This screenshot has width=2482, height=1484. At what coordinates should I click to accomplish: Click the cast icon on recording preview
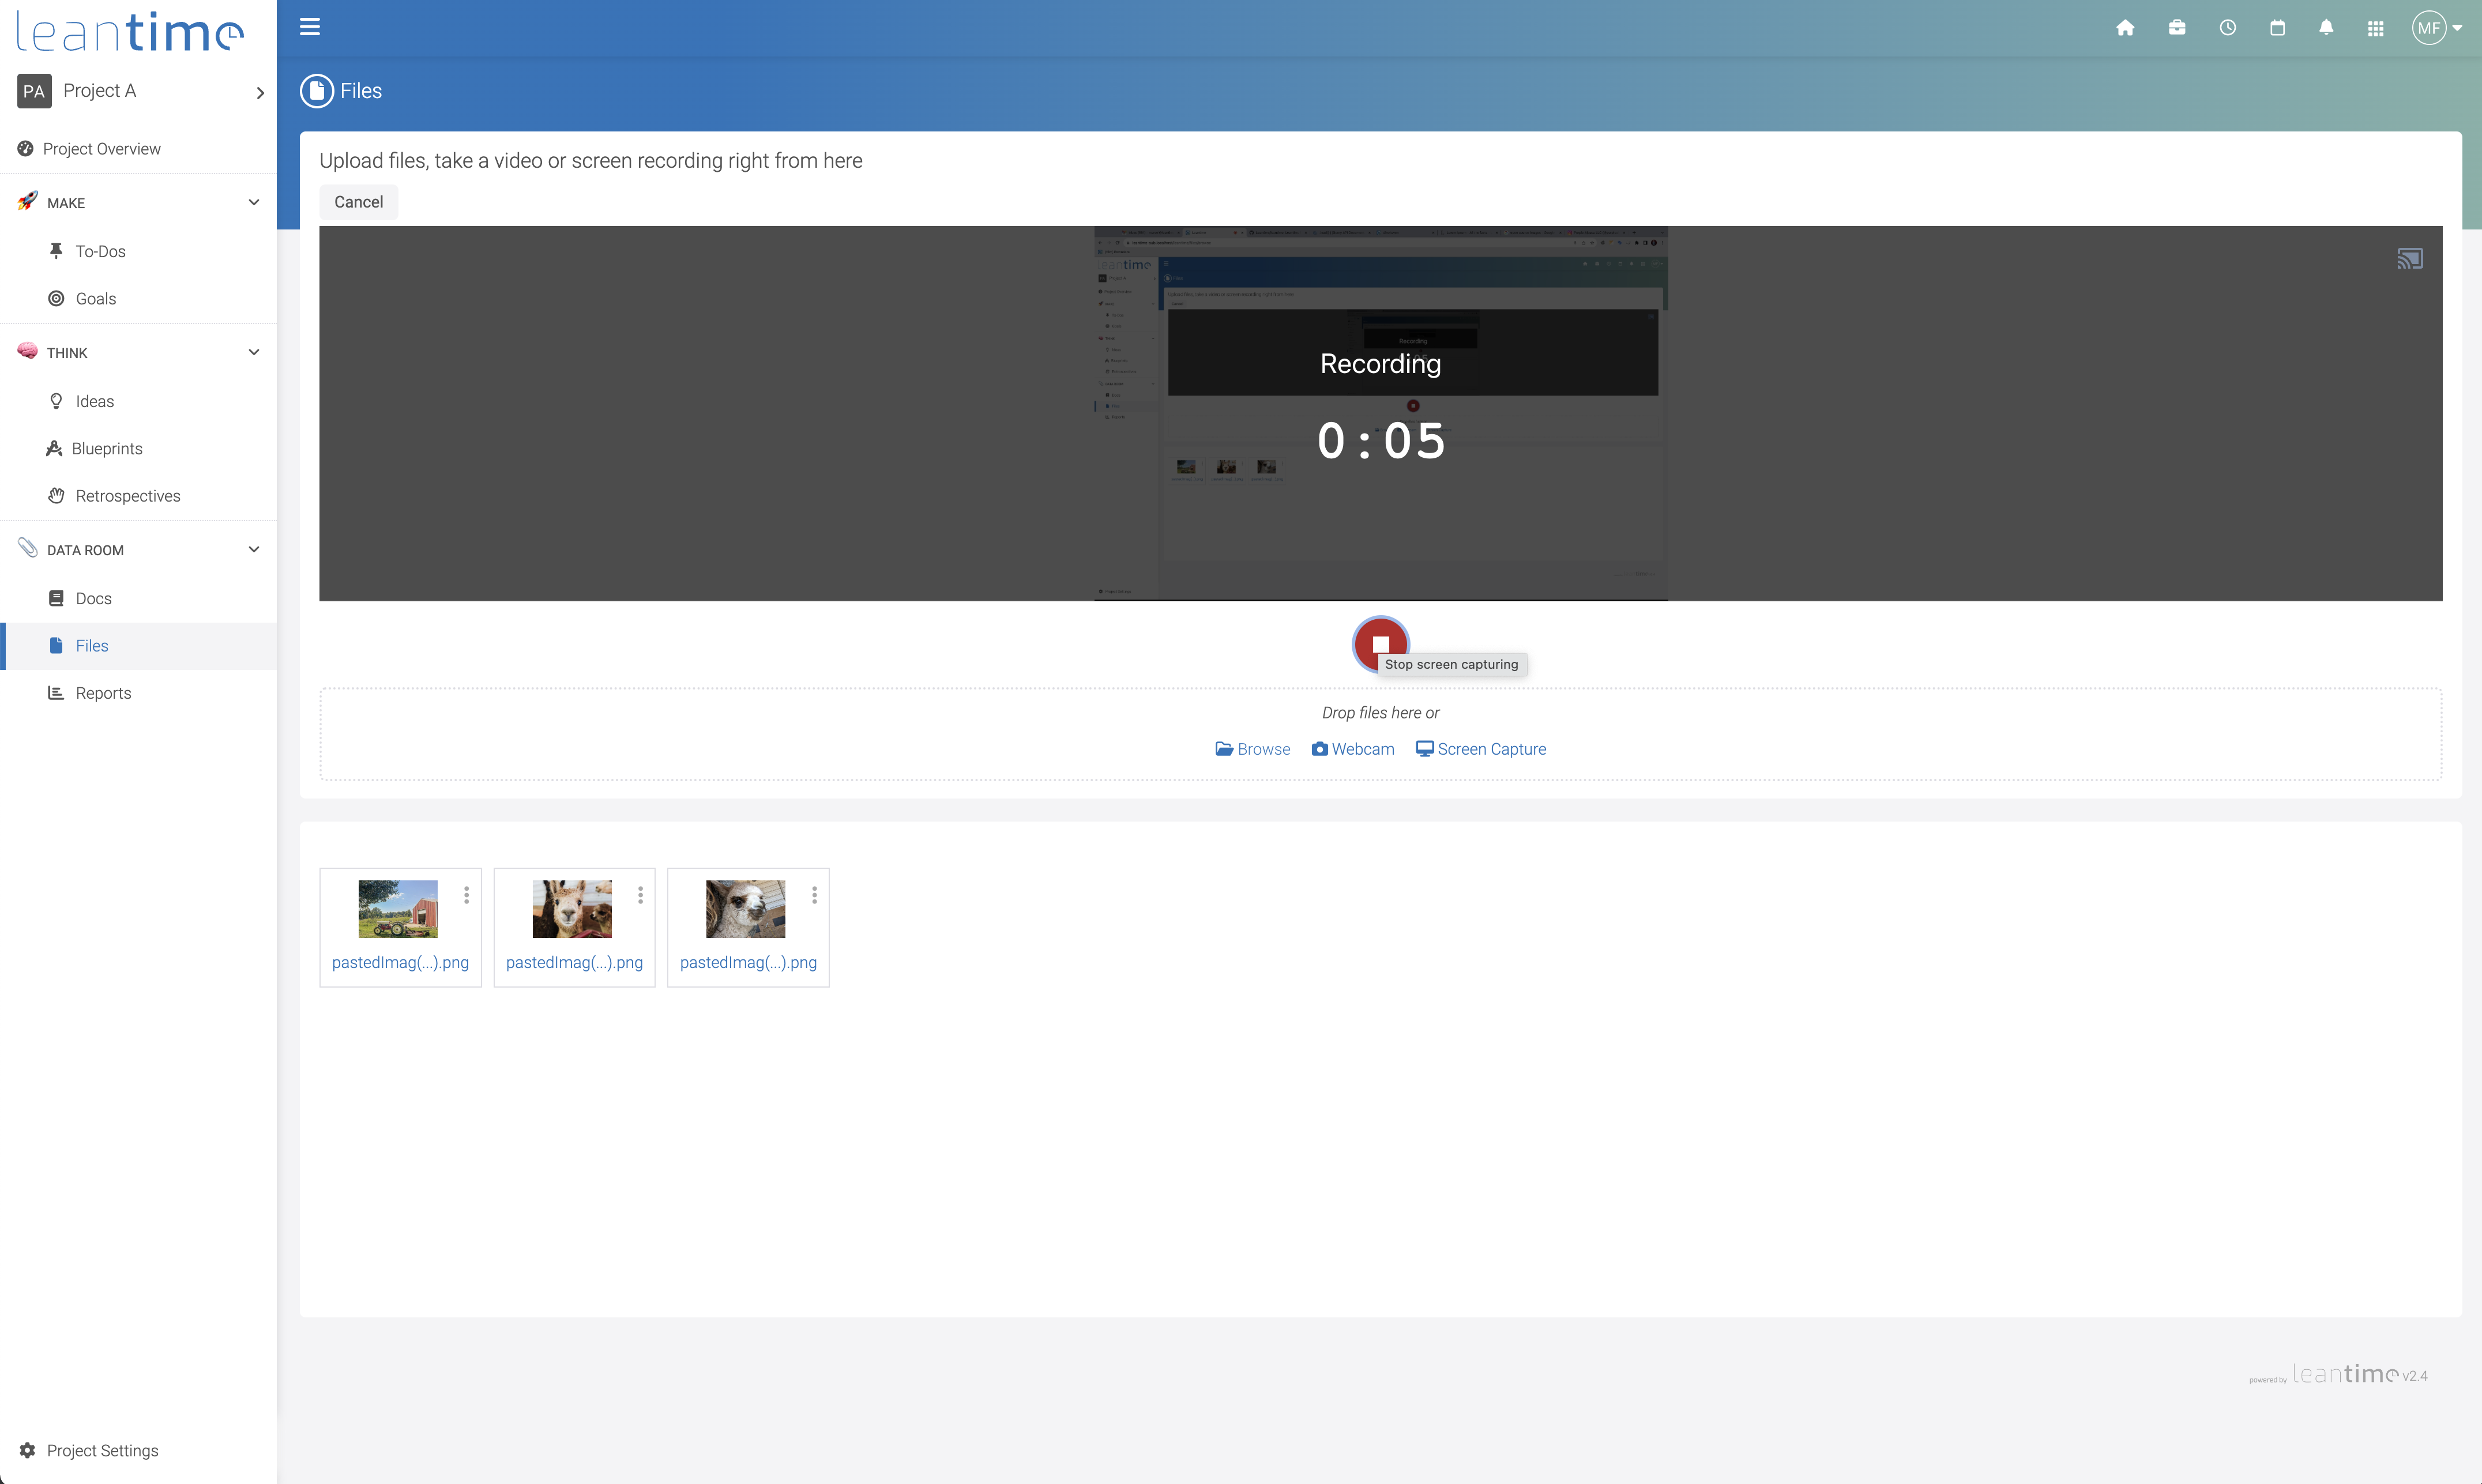[x=2409, y=260]
